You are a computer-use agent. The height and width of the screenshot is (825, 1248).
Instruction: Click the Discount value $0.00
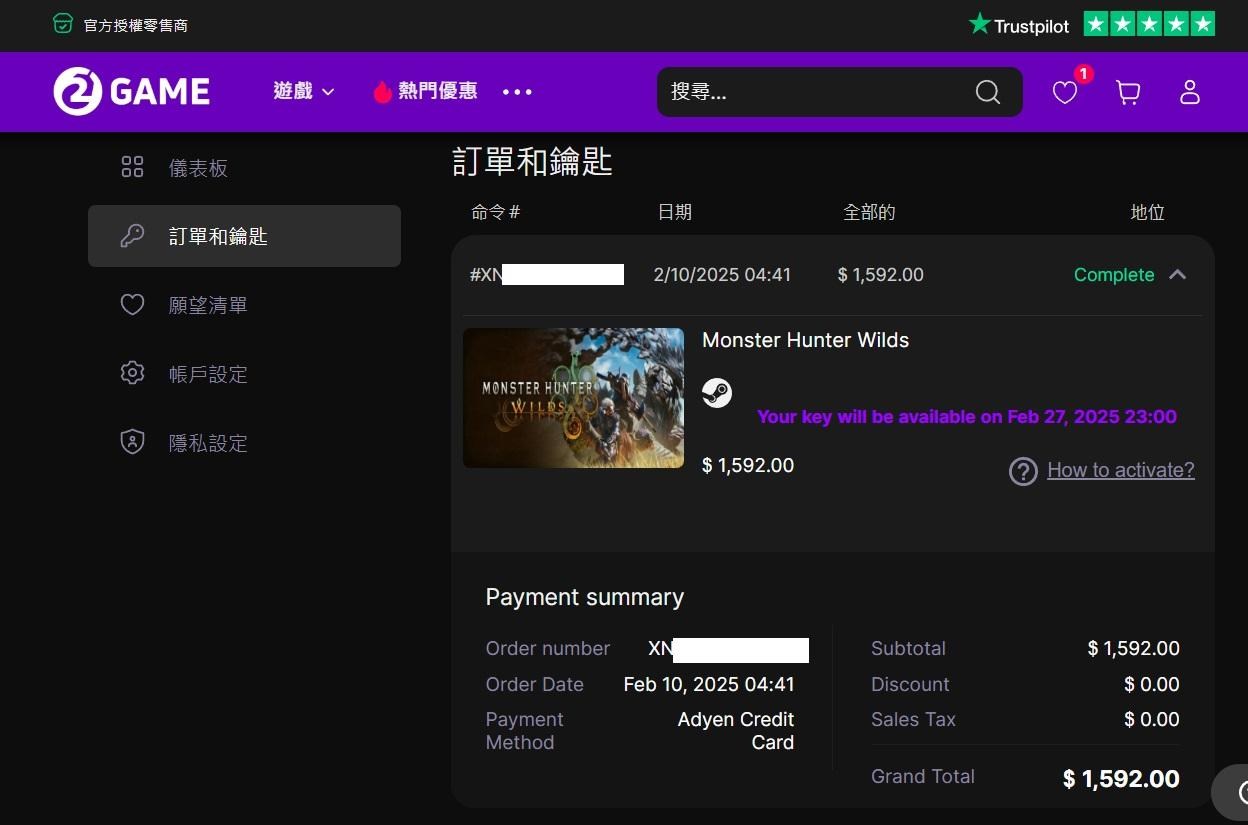1152,685
